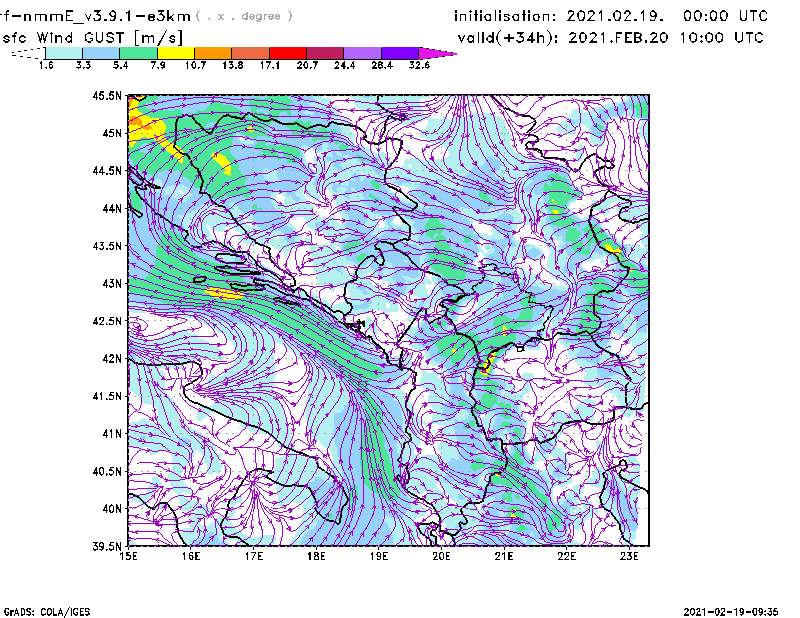Click the crimson 20.7–24.4 legend swatch
This screenshot has width=800, height=618.
point(325,53)
